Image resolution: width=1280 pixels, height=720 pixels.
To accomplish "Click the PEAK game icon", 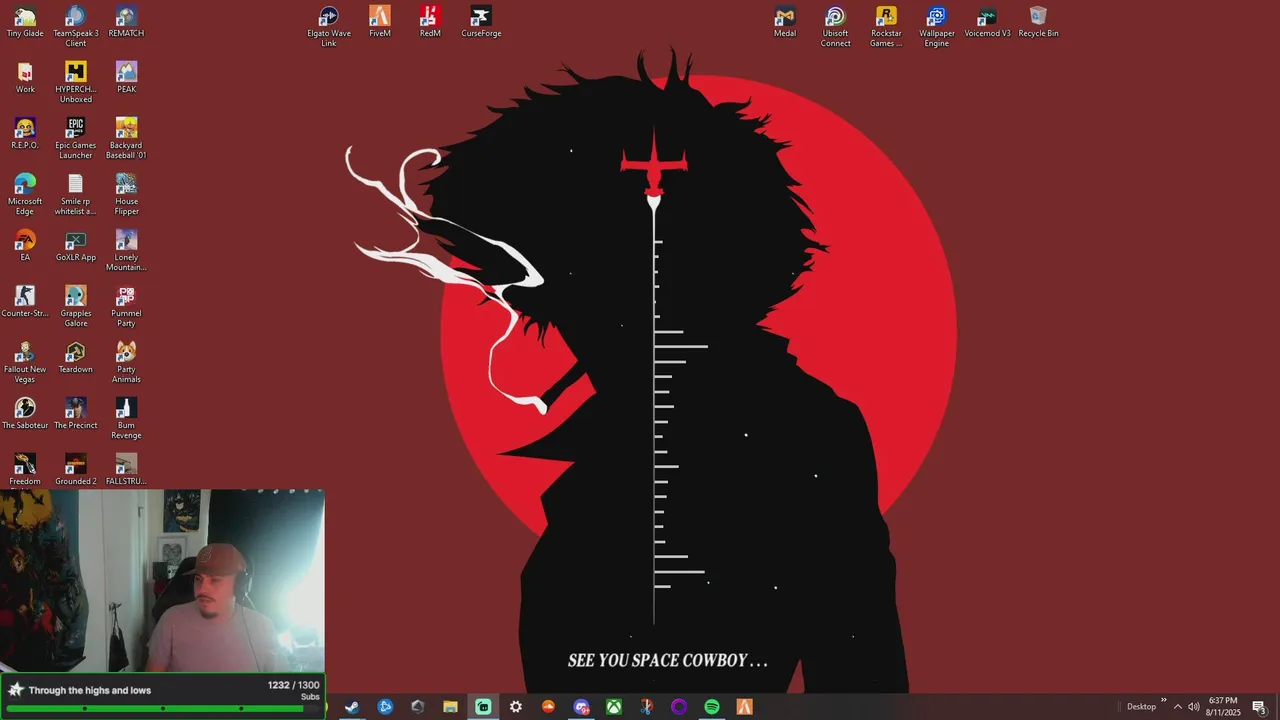I will tap(126, 78).
